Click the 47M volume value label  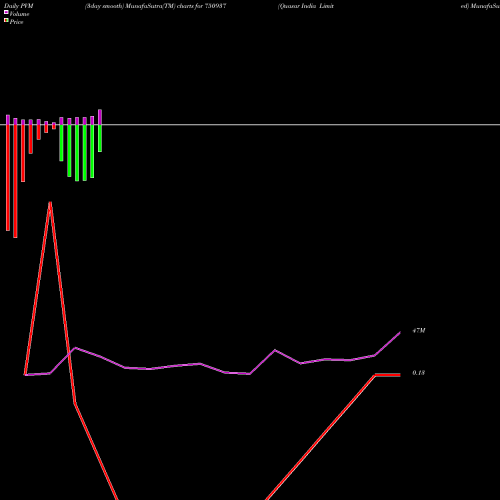[419, 331]
